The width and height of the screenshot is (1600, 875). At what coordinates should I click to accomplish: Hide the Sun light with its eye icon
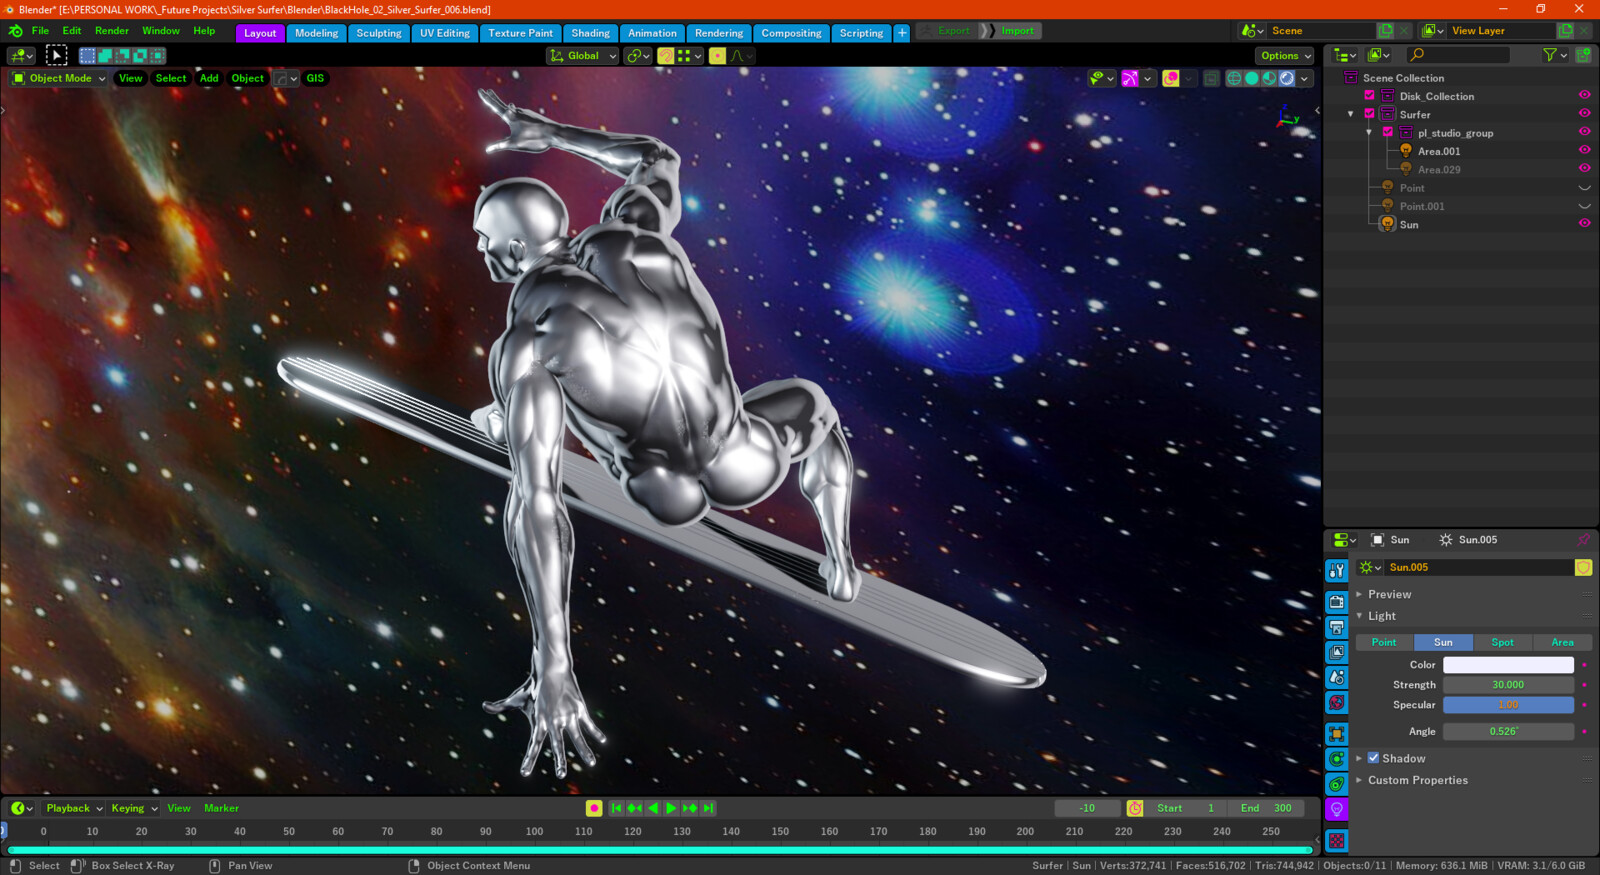(x=1584, y=224)
